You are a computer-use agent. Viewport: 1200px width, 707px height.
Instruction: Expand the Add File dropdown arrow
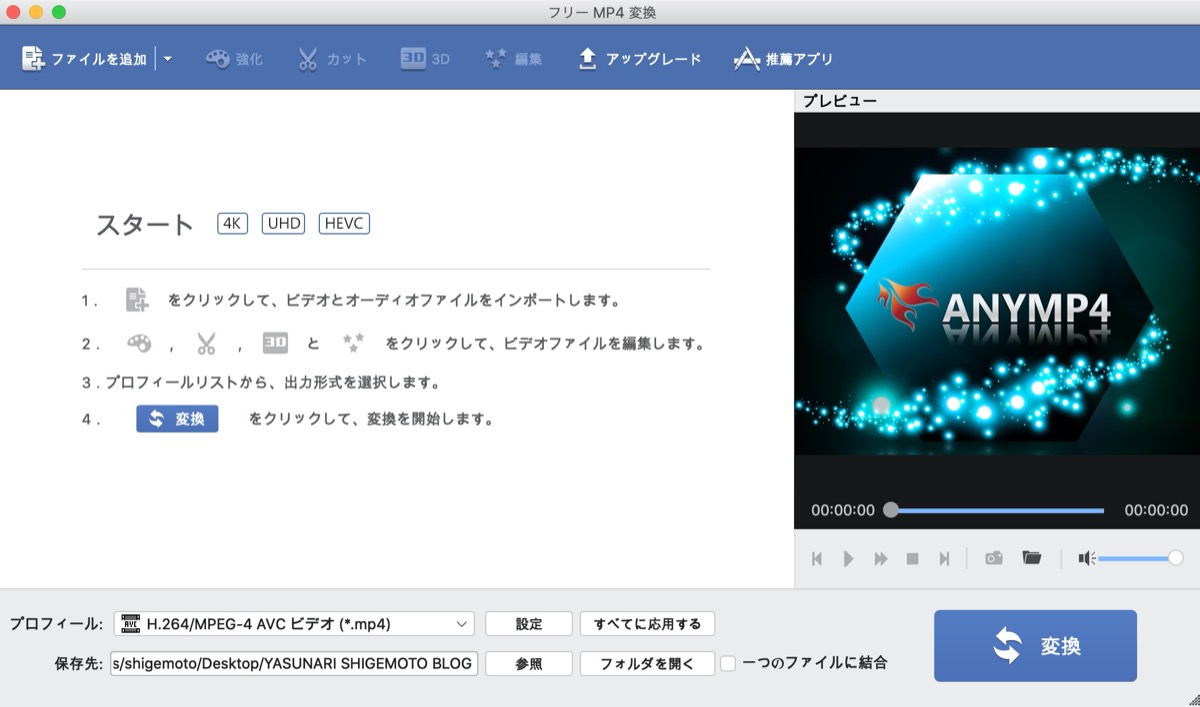tap(168, 59)
